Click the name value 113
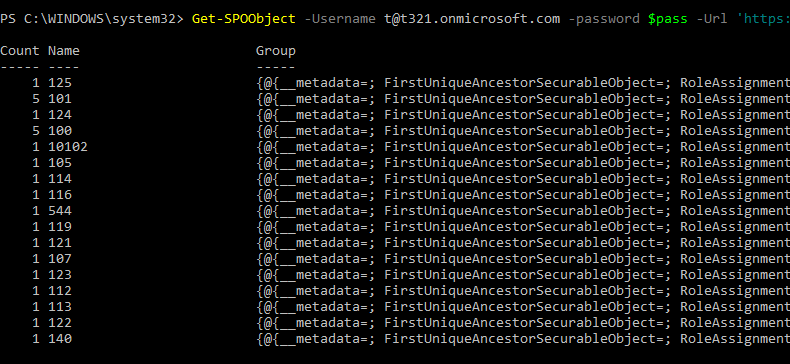Viewport: 790px width, 364px height. pyautogui.click(x=60, y=307)
